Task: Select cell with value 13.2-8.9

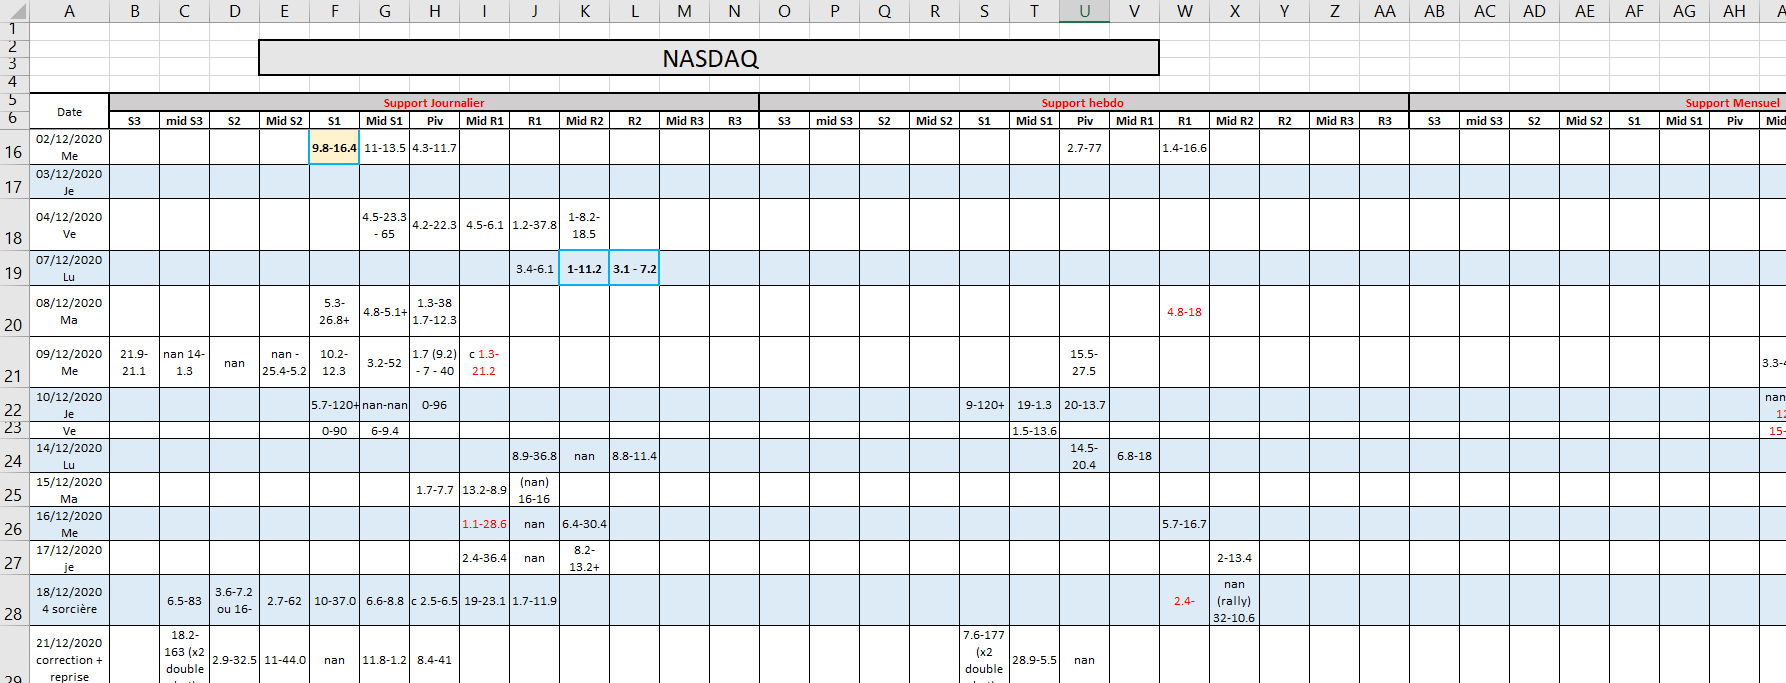Action: 484,490
